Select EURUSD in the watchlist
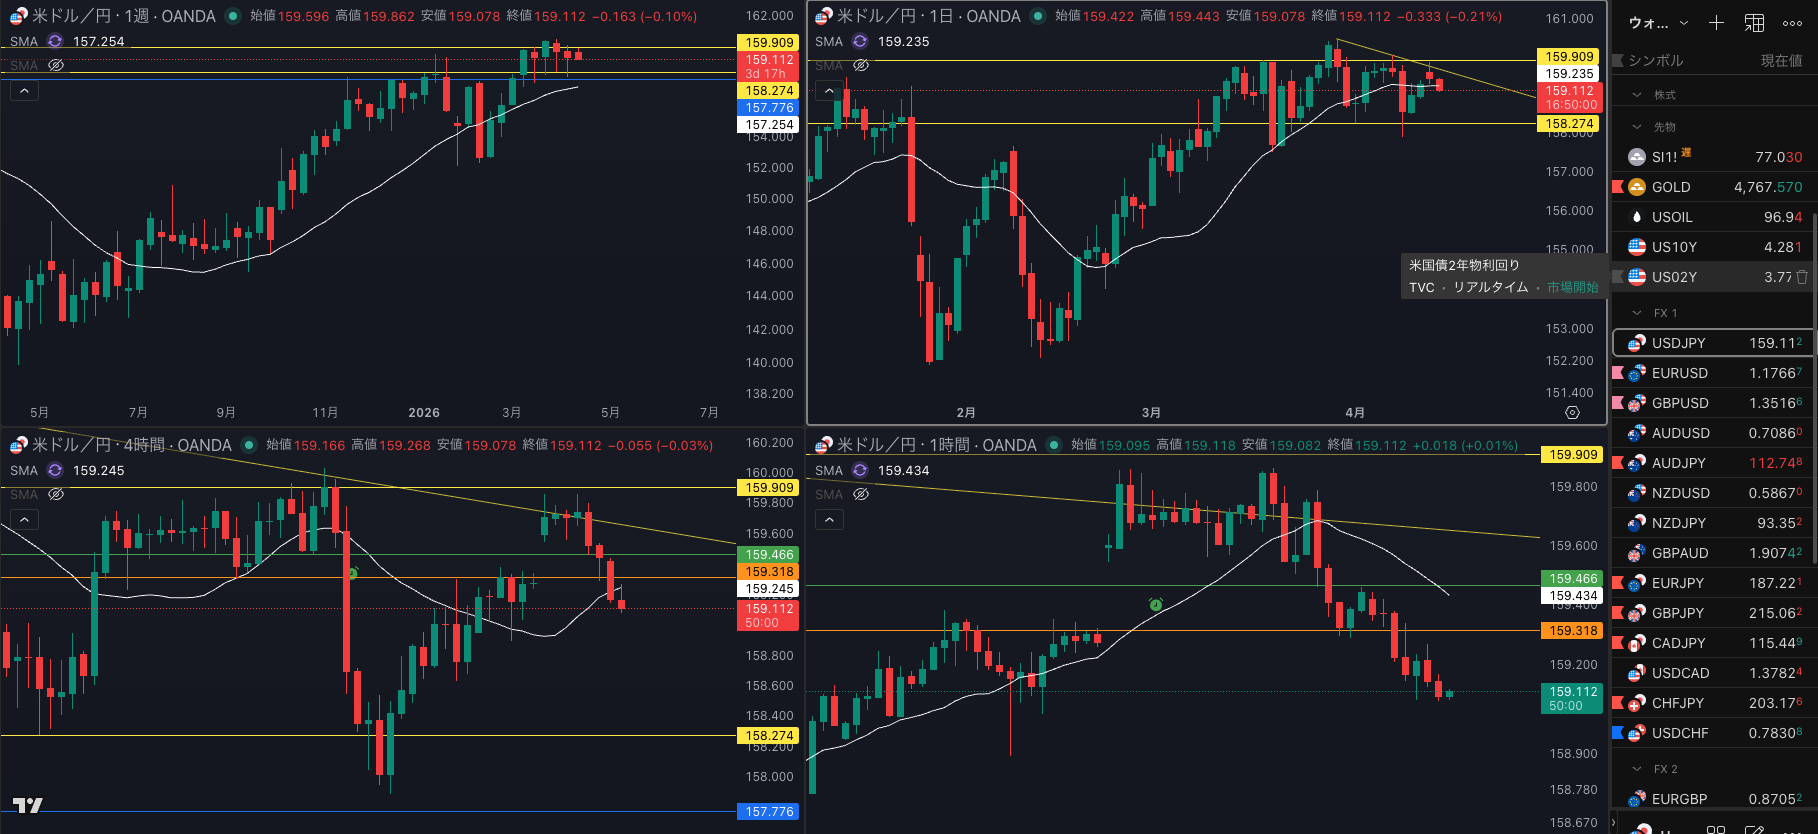Viewport: 1818px width, 834px height. tap(1680, 373)
